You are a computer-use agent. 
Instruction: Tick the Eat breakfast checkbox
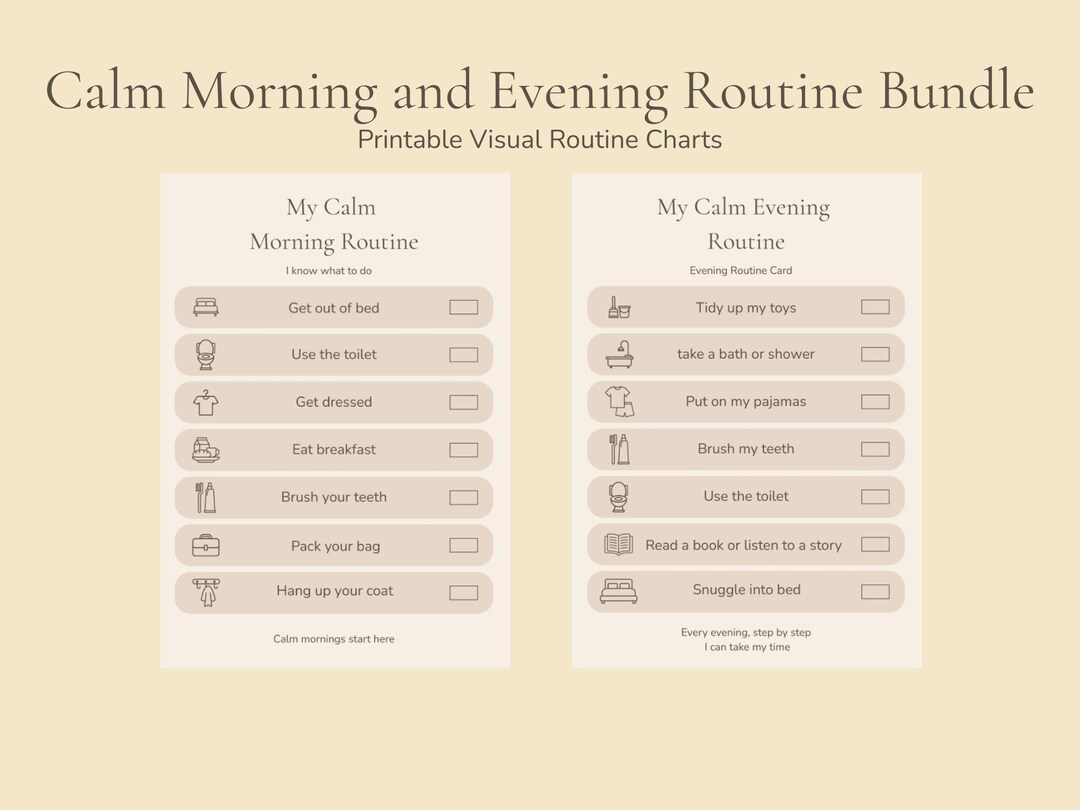click(464, 450)
